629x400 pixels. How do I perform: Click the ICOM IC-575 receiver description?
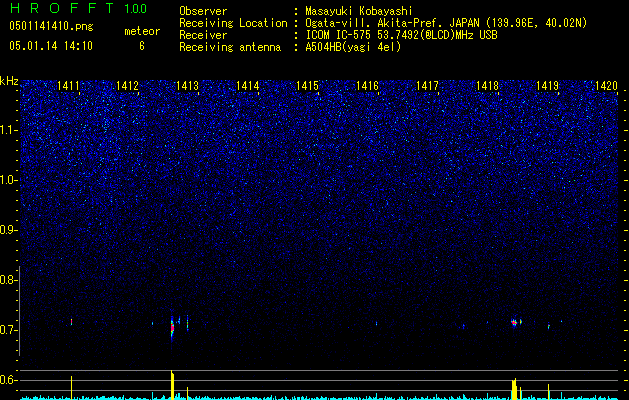point(401,35)
